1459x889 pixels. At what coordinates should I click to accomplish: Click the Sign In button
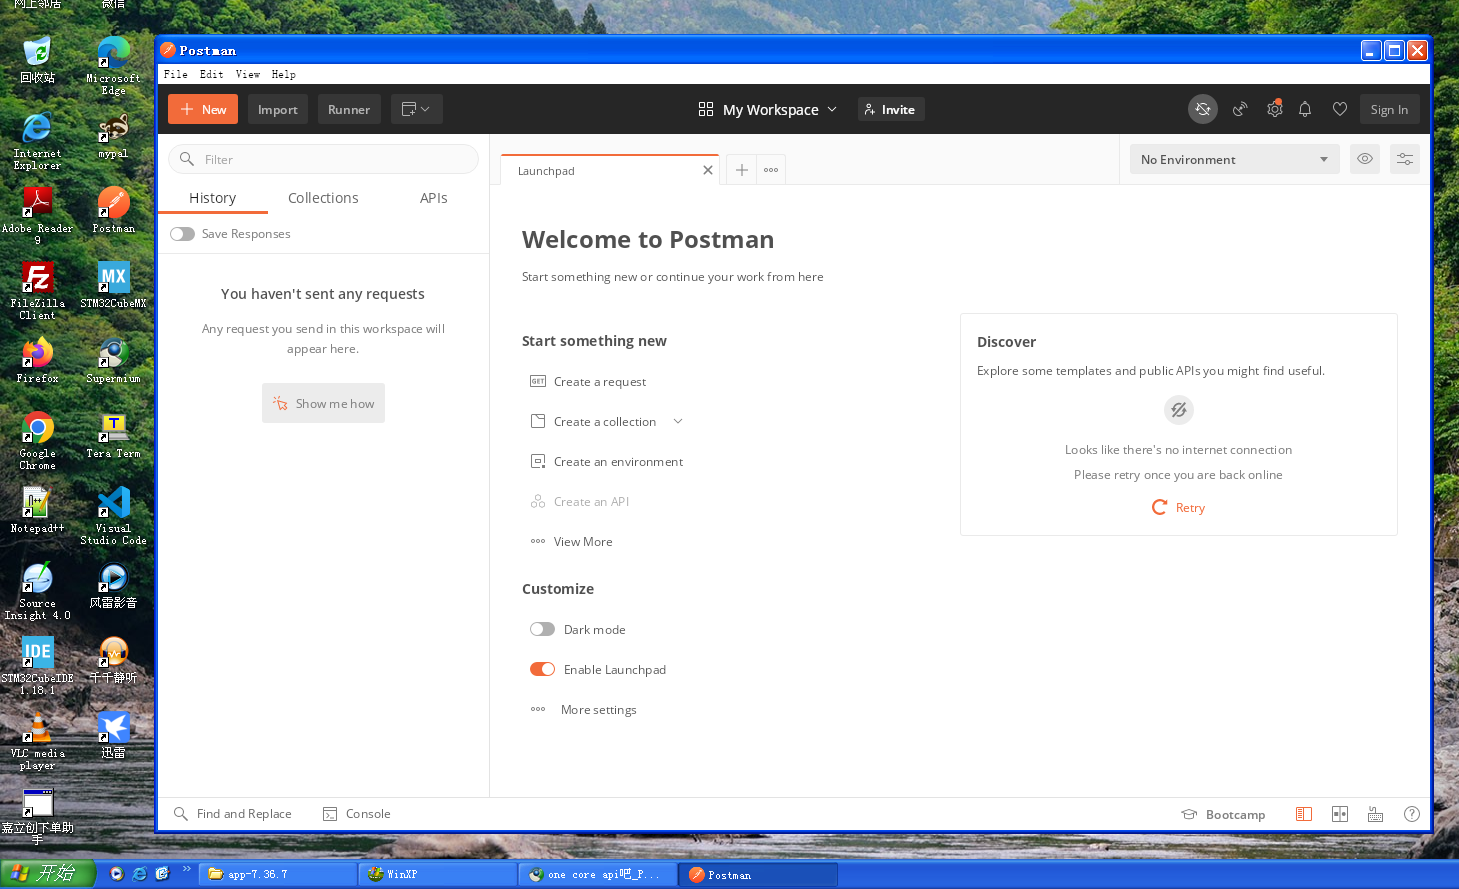pos(1389,109)
